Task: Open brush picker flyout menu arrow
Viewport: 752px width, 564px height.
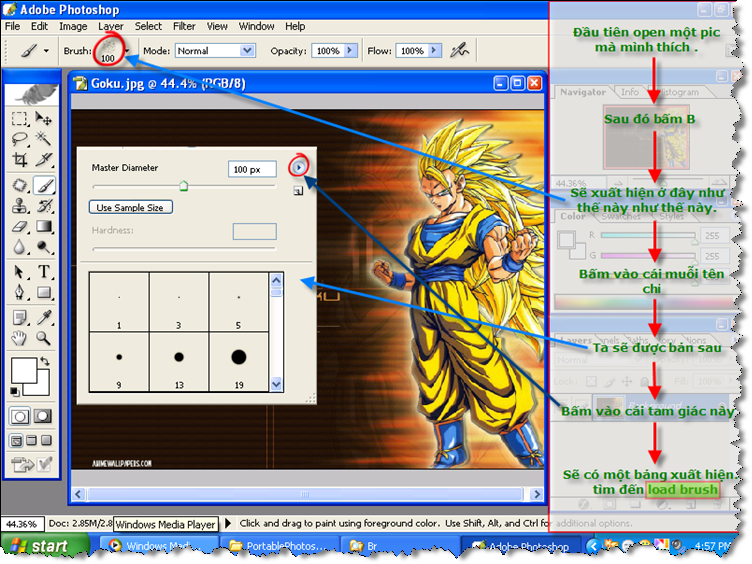Action: click(x=298, y=167)
